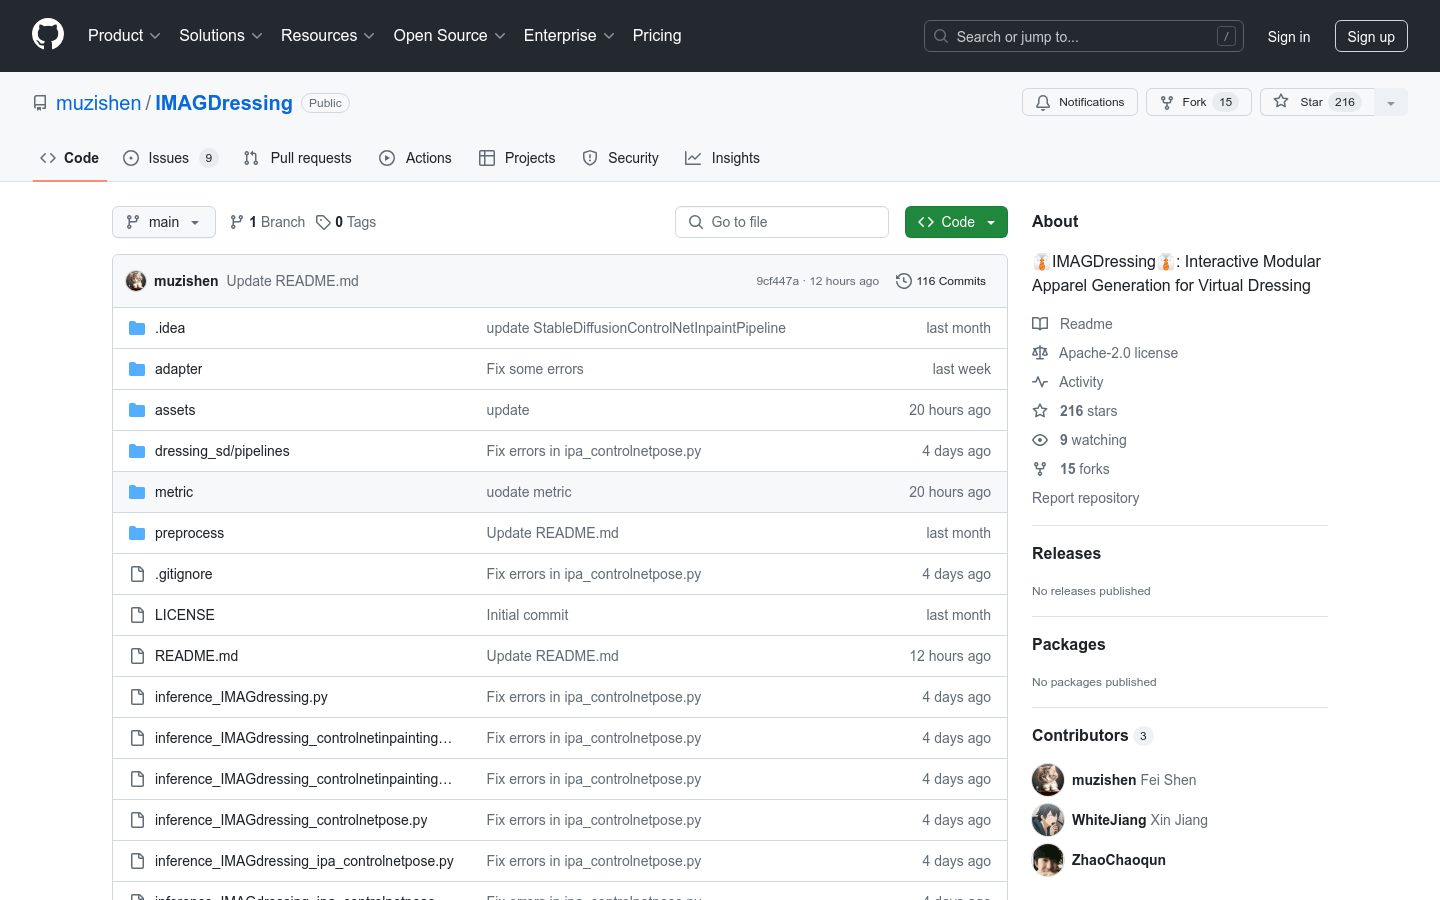1440x900 pixels.
Task: Click the .idea folder icon
Action: [137, 328]
